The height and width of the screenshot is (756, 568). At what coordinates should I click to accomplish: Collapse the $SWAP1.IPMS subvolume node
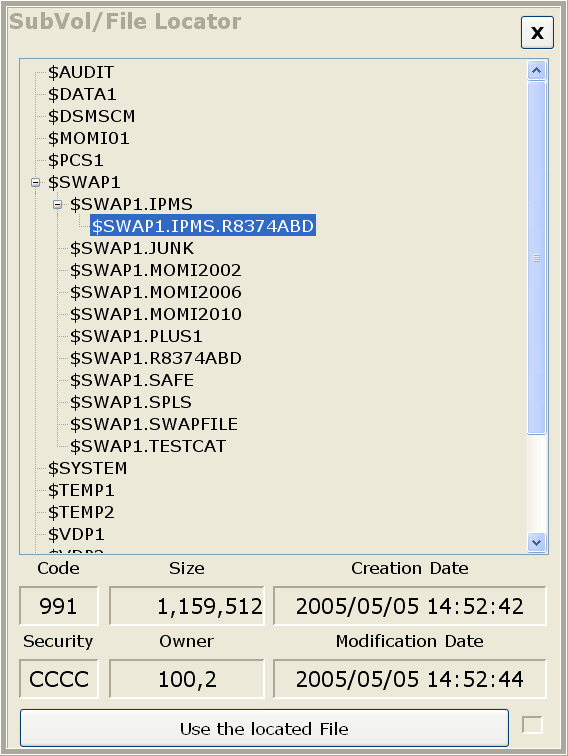57,205
